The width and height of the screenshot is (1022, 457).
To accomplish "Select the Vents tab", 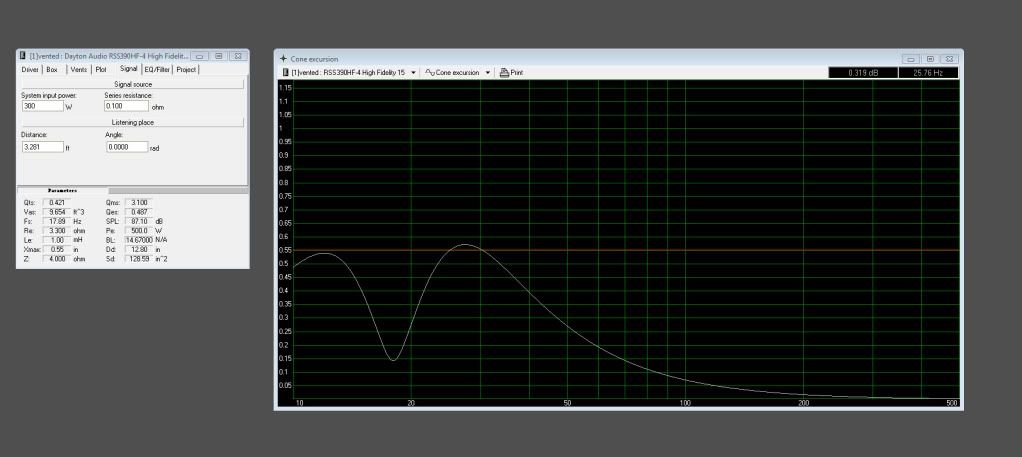I will [x=79, y=70].
